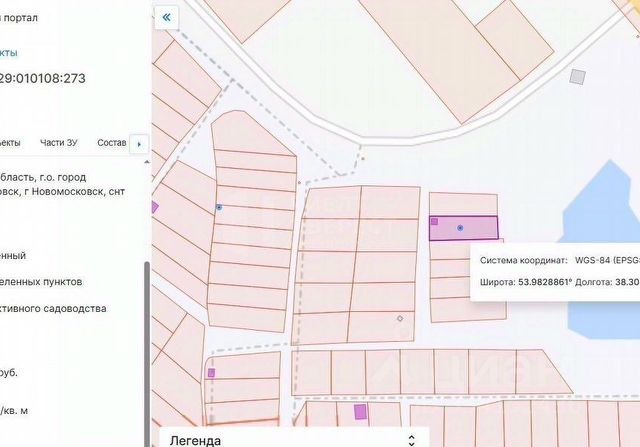Viewport: 640px width, 447px height.
Task: Select the purple square on lower-left parcel
Action: [x=211, y=372]
